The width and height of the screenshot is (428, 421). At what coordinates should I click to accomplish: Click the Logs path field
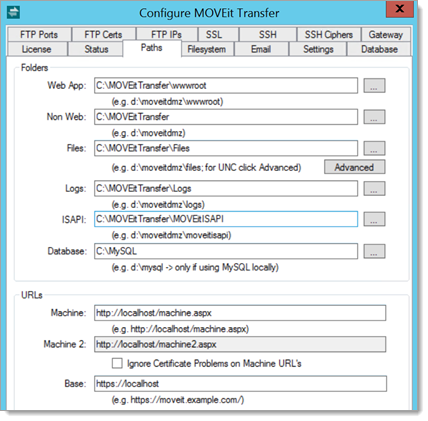tap(226, 189)
